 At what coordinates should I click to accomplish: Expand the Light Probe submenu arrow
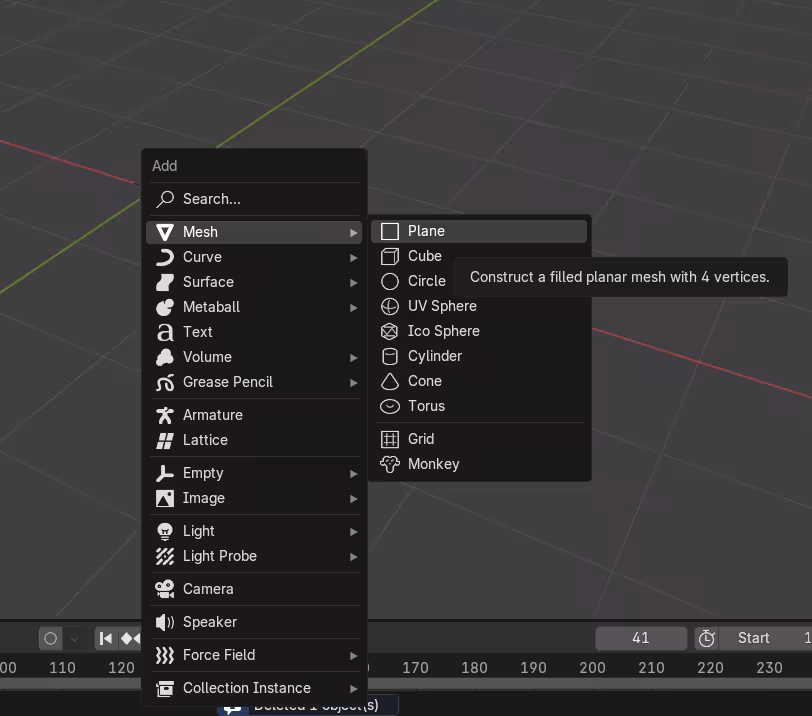tap(353, 557)
